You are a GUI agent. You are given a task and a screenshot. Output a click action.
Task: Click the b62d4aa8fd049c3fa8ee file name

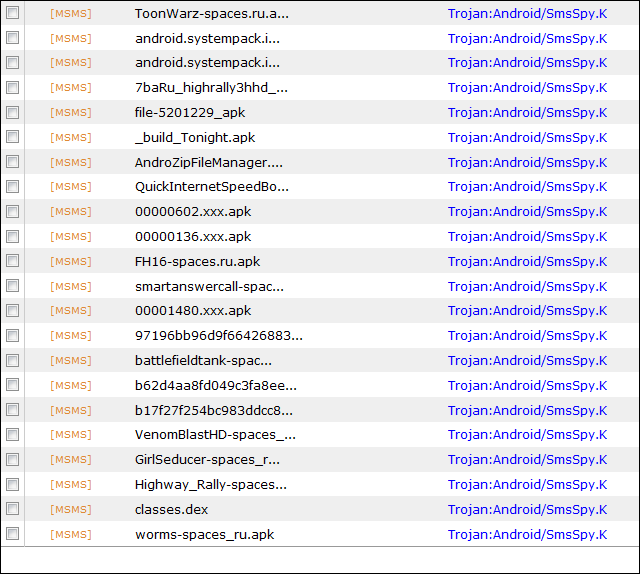(215, 386)
